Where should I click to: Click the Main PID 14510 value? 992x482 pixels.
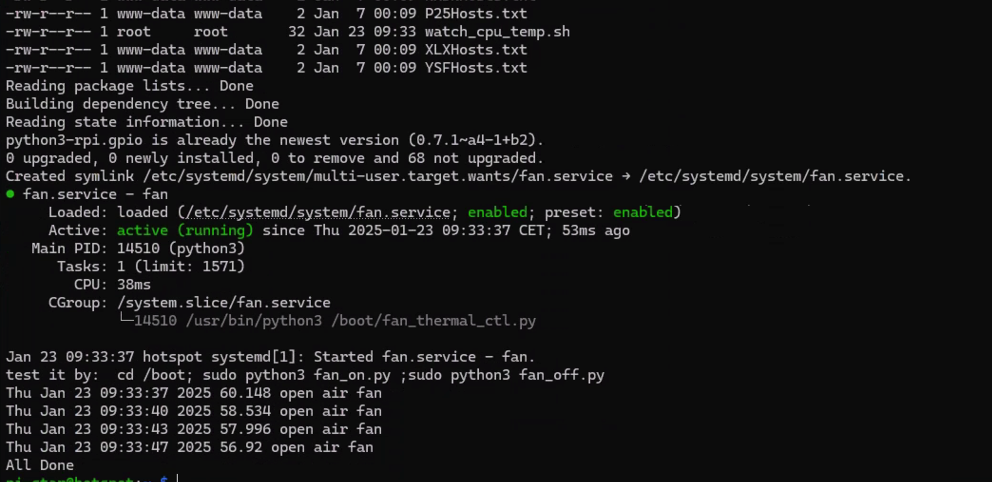tap(138, 249)
